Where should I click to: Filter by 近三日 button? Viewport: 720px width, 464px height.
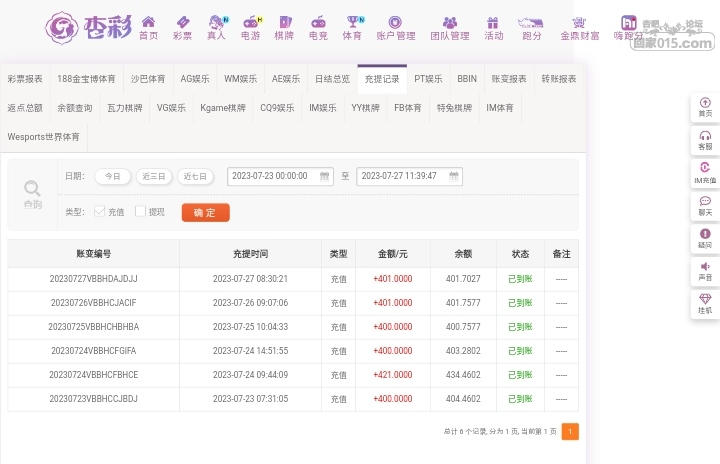(x=154, y=176)
